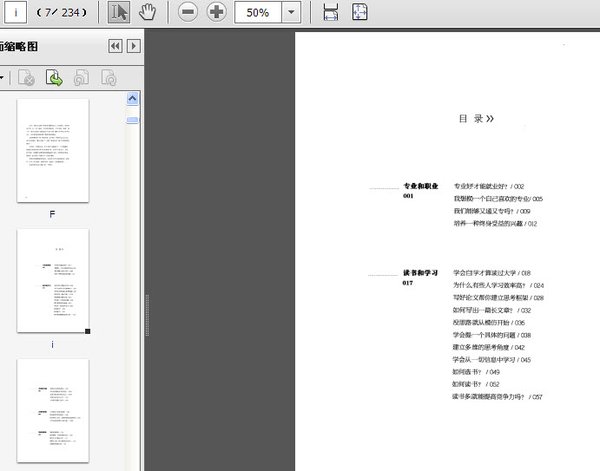Viewport: 600px width, 471px height.
Task: Select the text selection cursor tool
Action: tap(119, 12)
